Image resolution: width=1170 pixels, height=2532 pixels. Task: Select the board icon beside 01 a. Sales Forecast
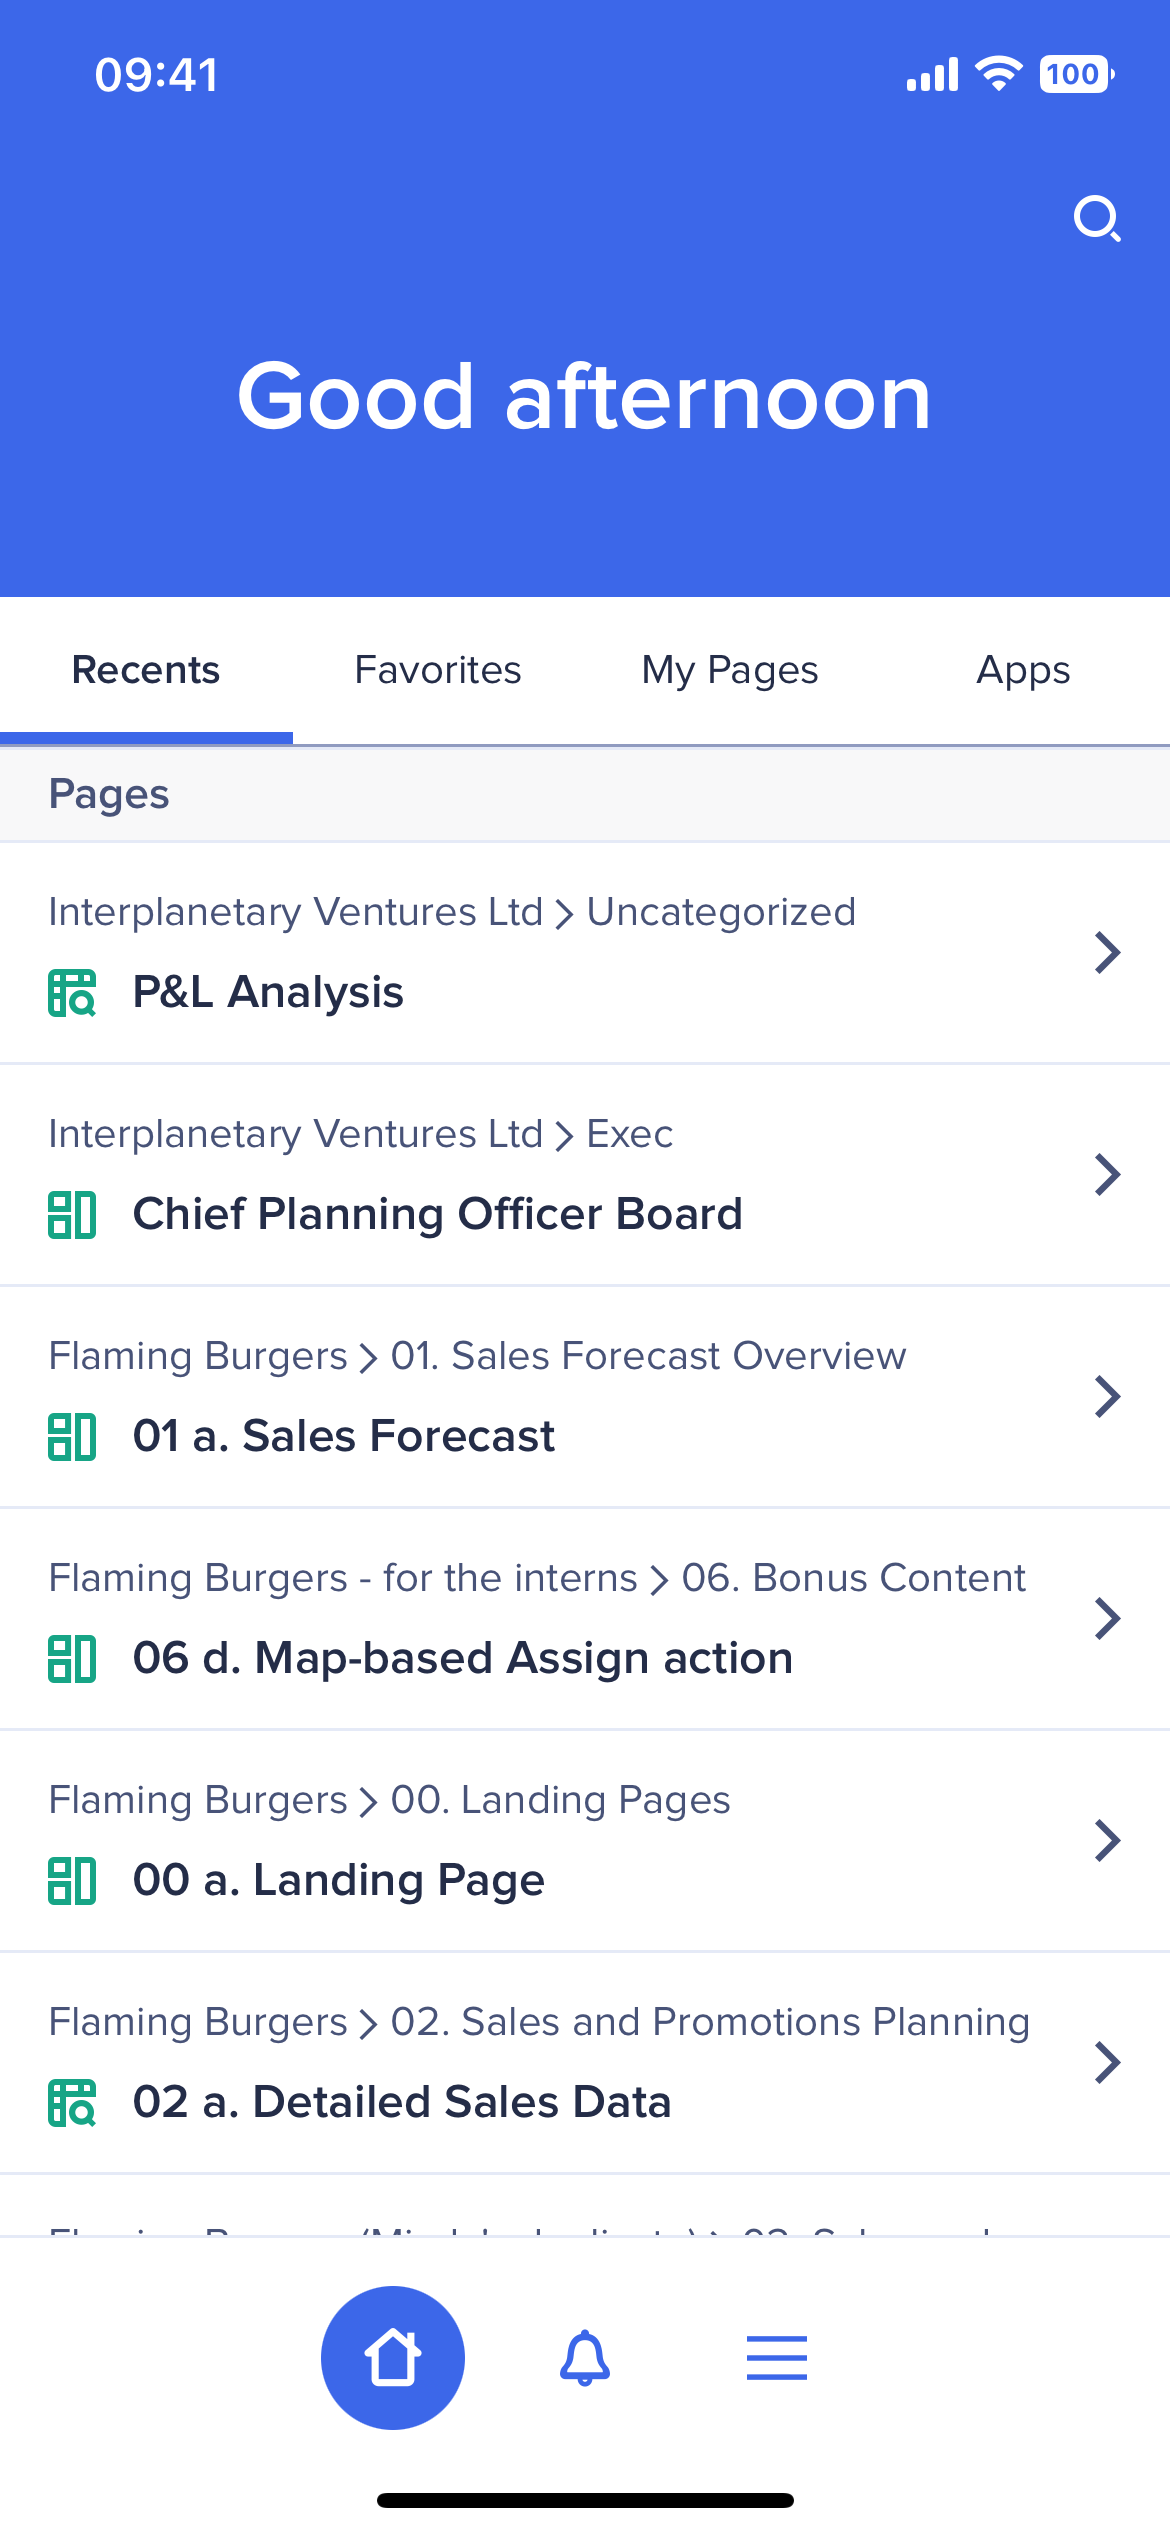72,1436
